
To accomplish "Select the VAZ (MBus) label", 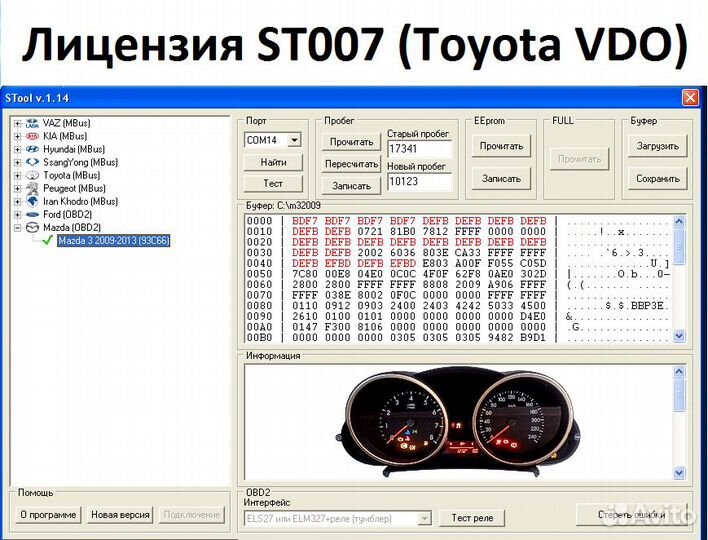I will coord(67,123).
